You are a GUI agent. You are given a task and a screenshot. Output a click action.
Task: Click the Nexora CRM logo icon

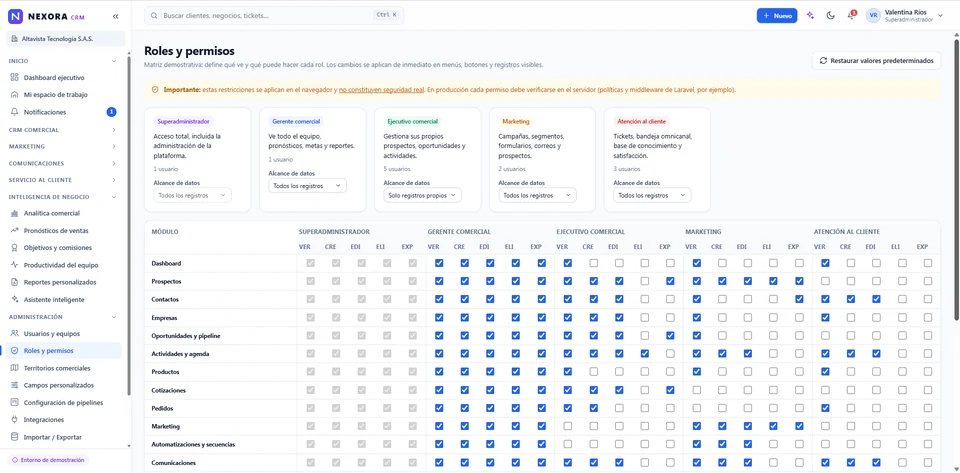15,17
